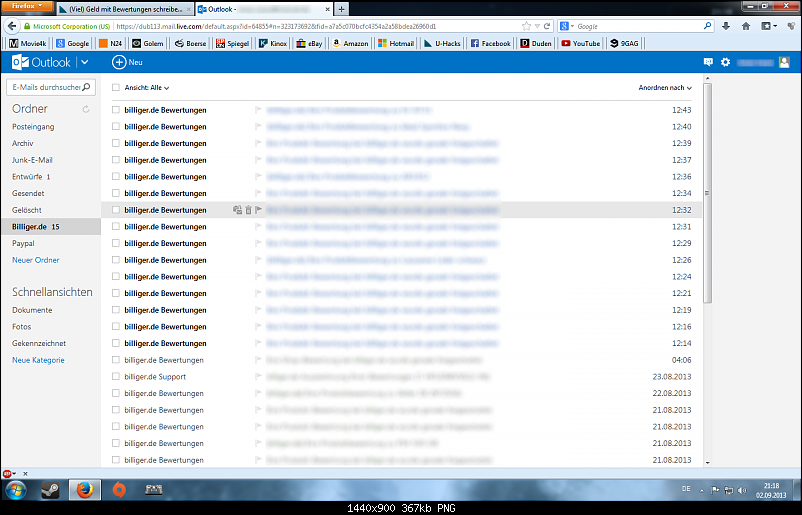Screen dimensions: 802x515
Task: Tick the select-all checkbox beside Ansicht
Action: pyautogui.click(x=116, y=87)
